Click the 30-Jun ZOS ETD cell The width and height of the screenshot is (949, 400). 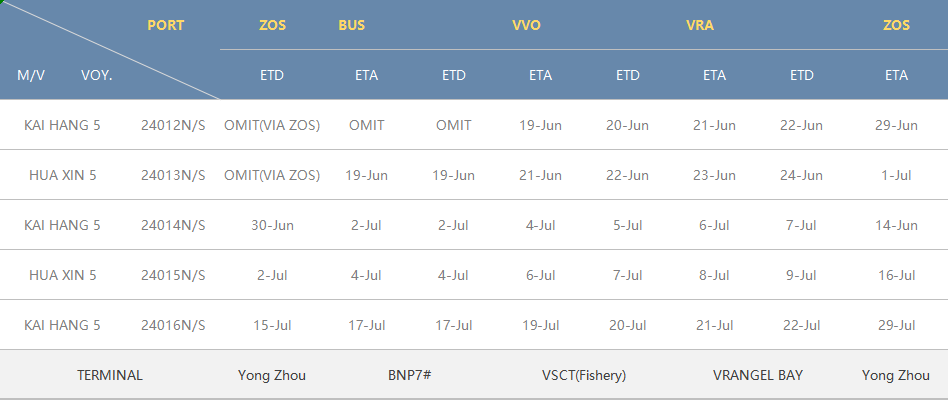272,226
